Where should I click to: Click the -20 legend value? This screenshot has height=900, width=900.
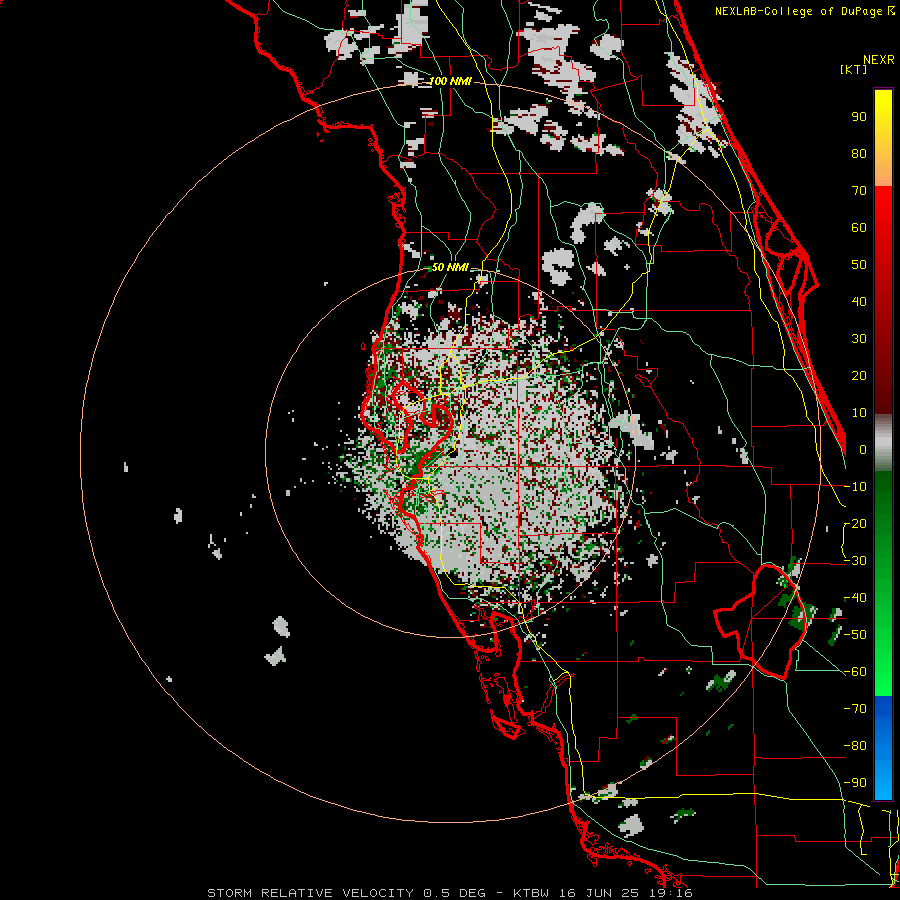[x=855, y=523]
